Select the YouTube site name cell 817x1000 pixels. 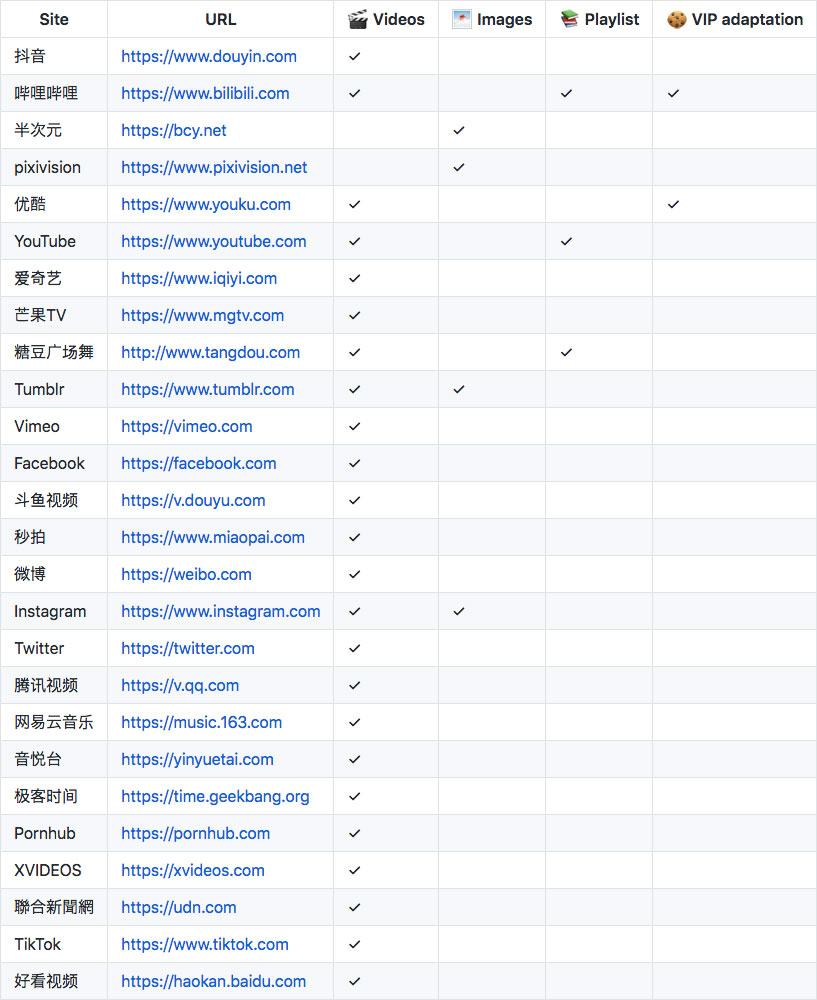coord(54,241)
